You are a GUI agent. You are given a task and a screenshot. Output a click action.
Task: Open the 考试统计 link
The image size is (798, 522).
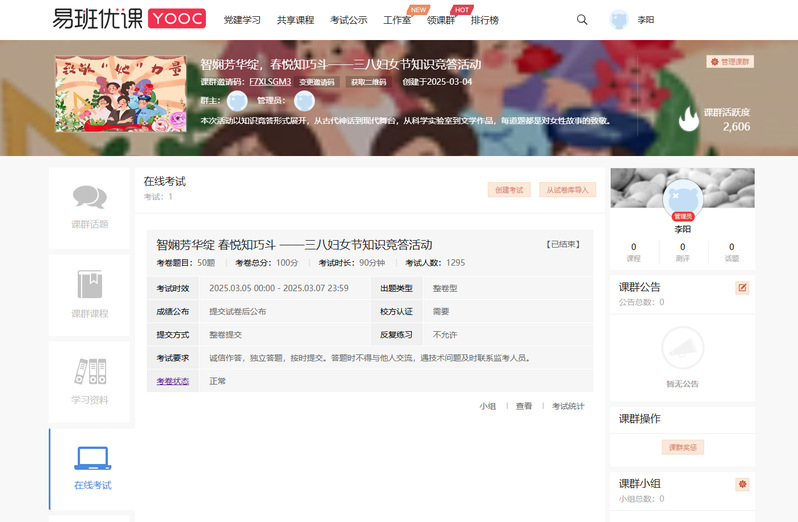pyautogui.click(x=568, y=406)
